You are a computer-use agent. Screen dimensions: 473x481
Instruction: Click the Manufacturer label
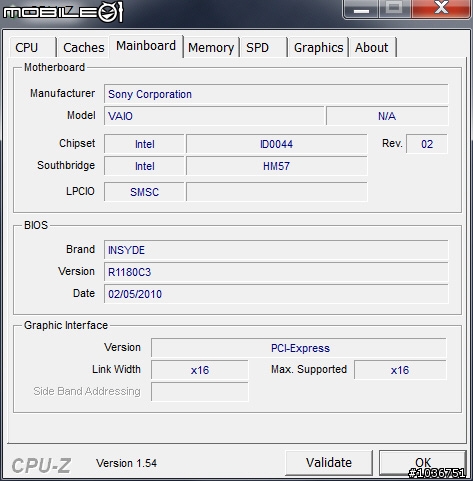click(x=63, y=93)
